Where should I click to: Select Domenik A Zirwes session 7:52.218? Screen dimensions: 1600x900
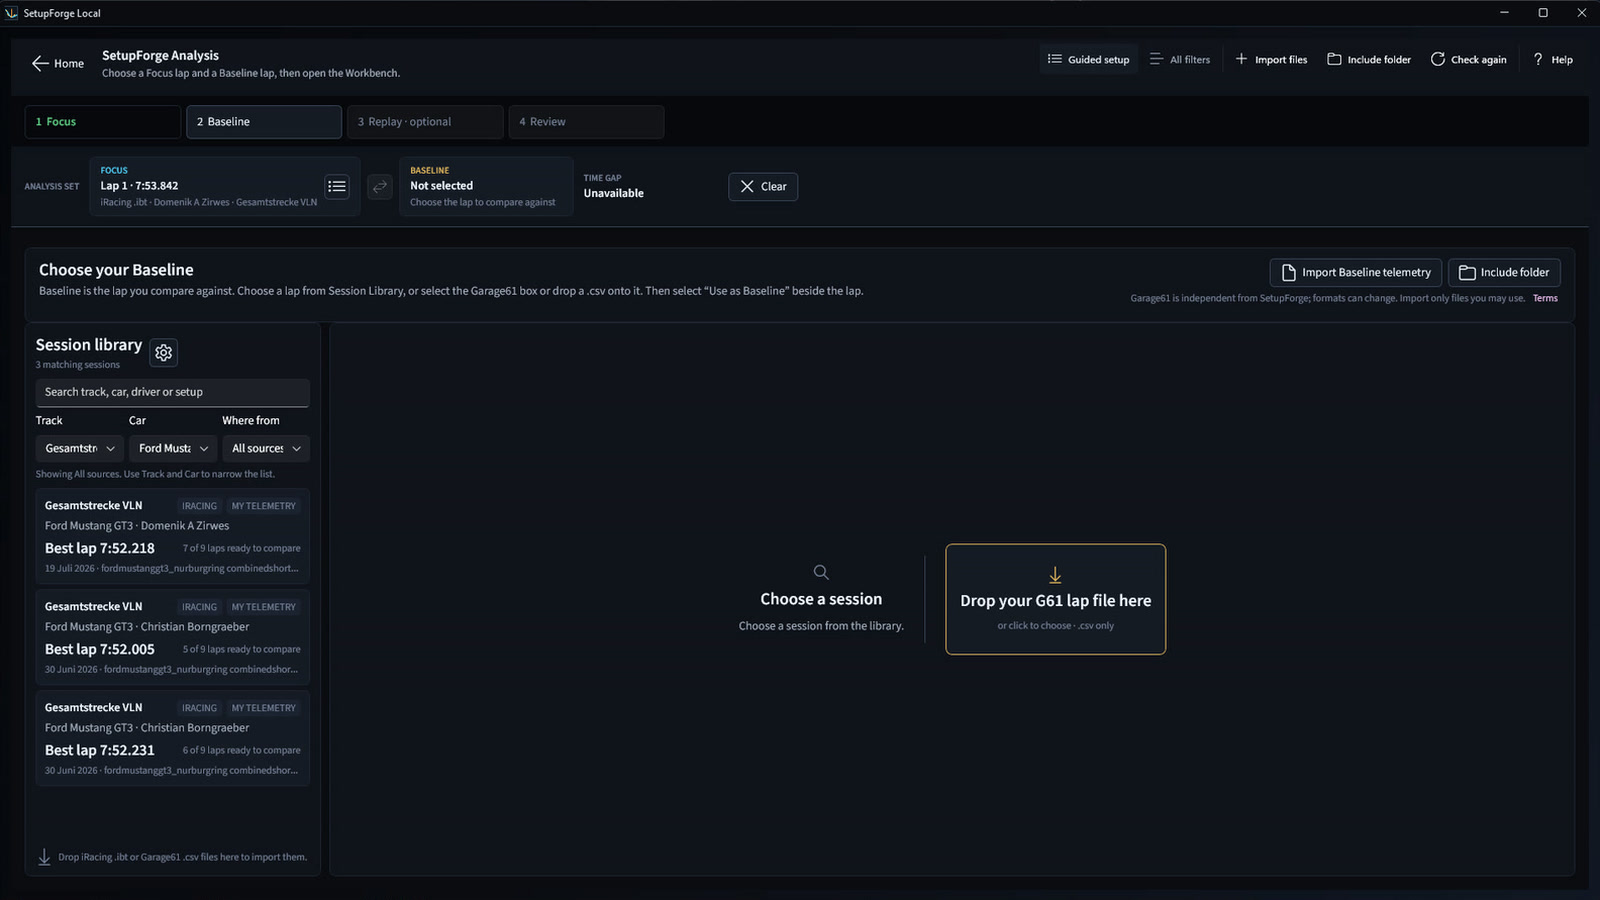tap(172, 536)
